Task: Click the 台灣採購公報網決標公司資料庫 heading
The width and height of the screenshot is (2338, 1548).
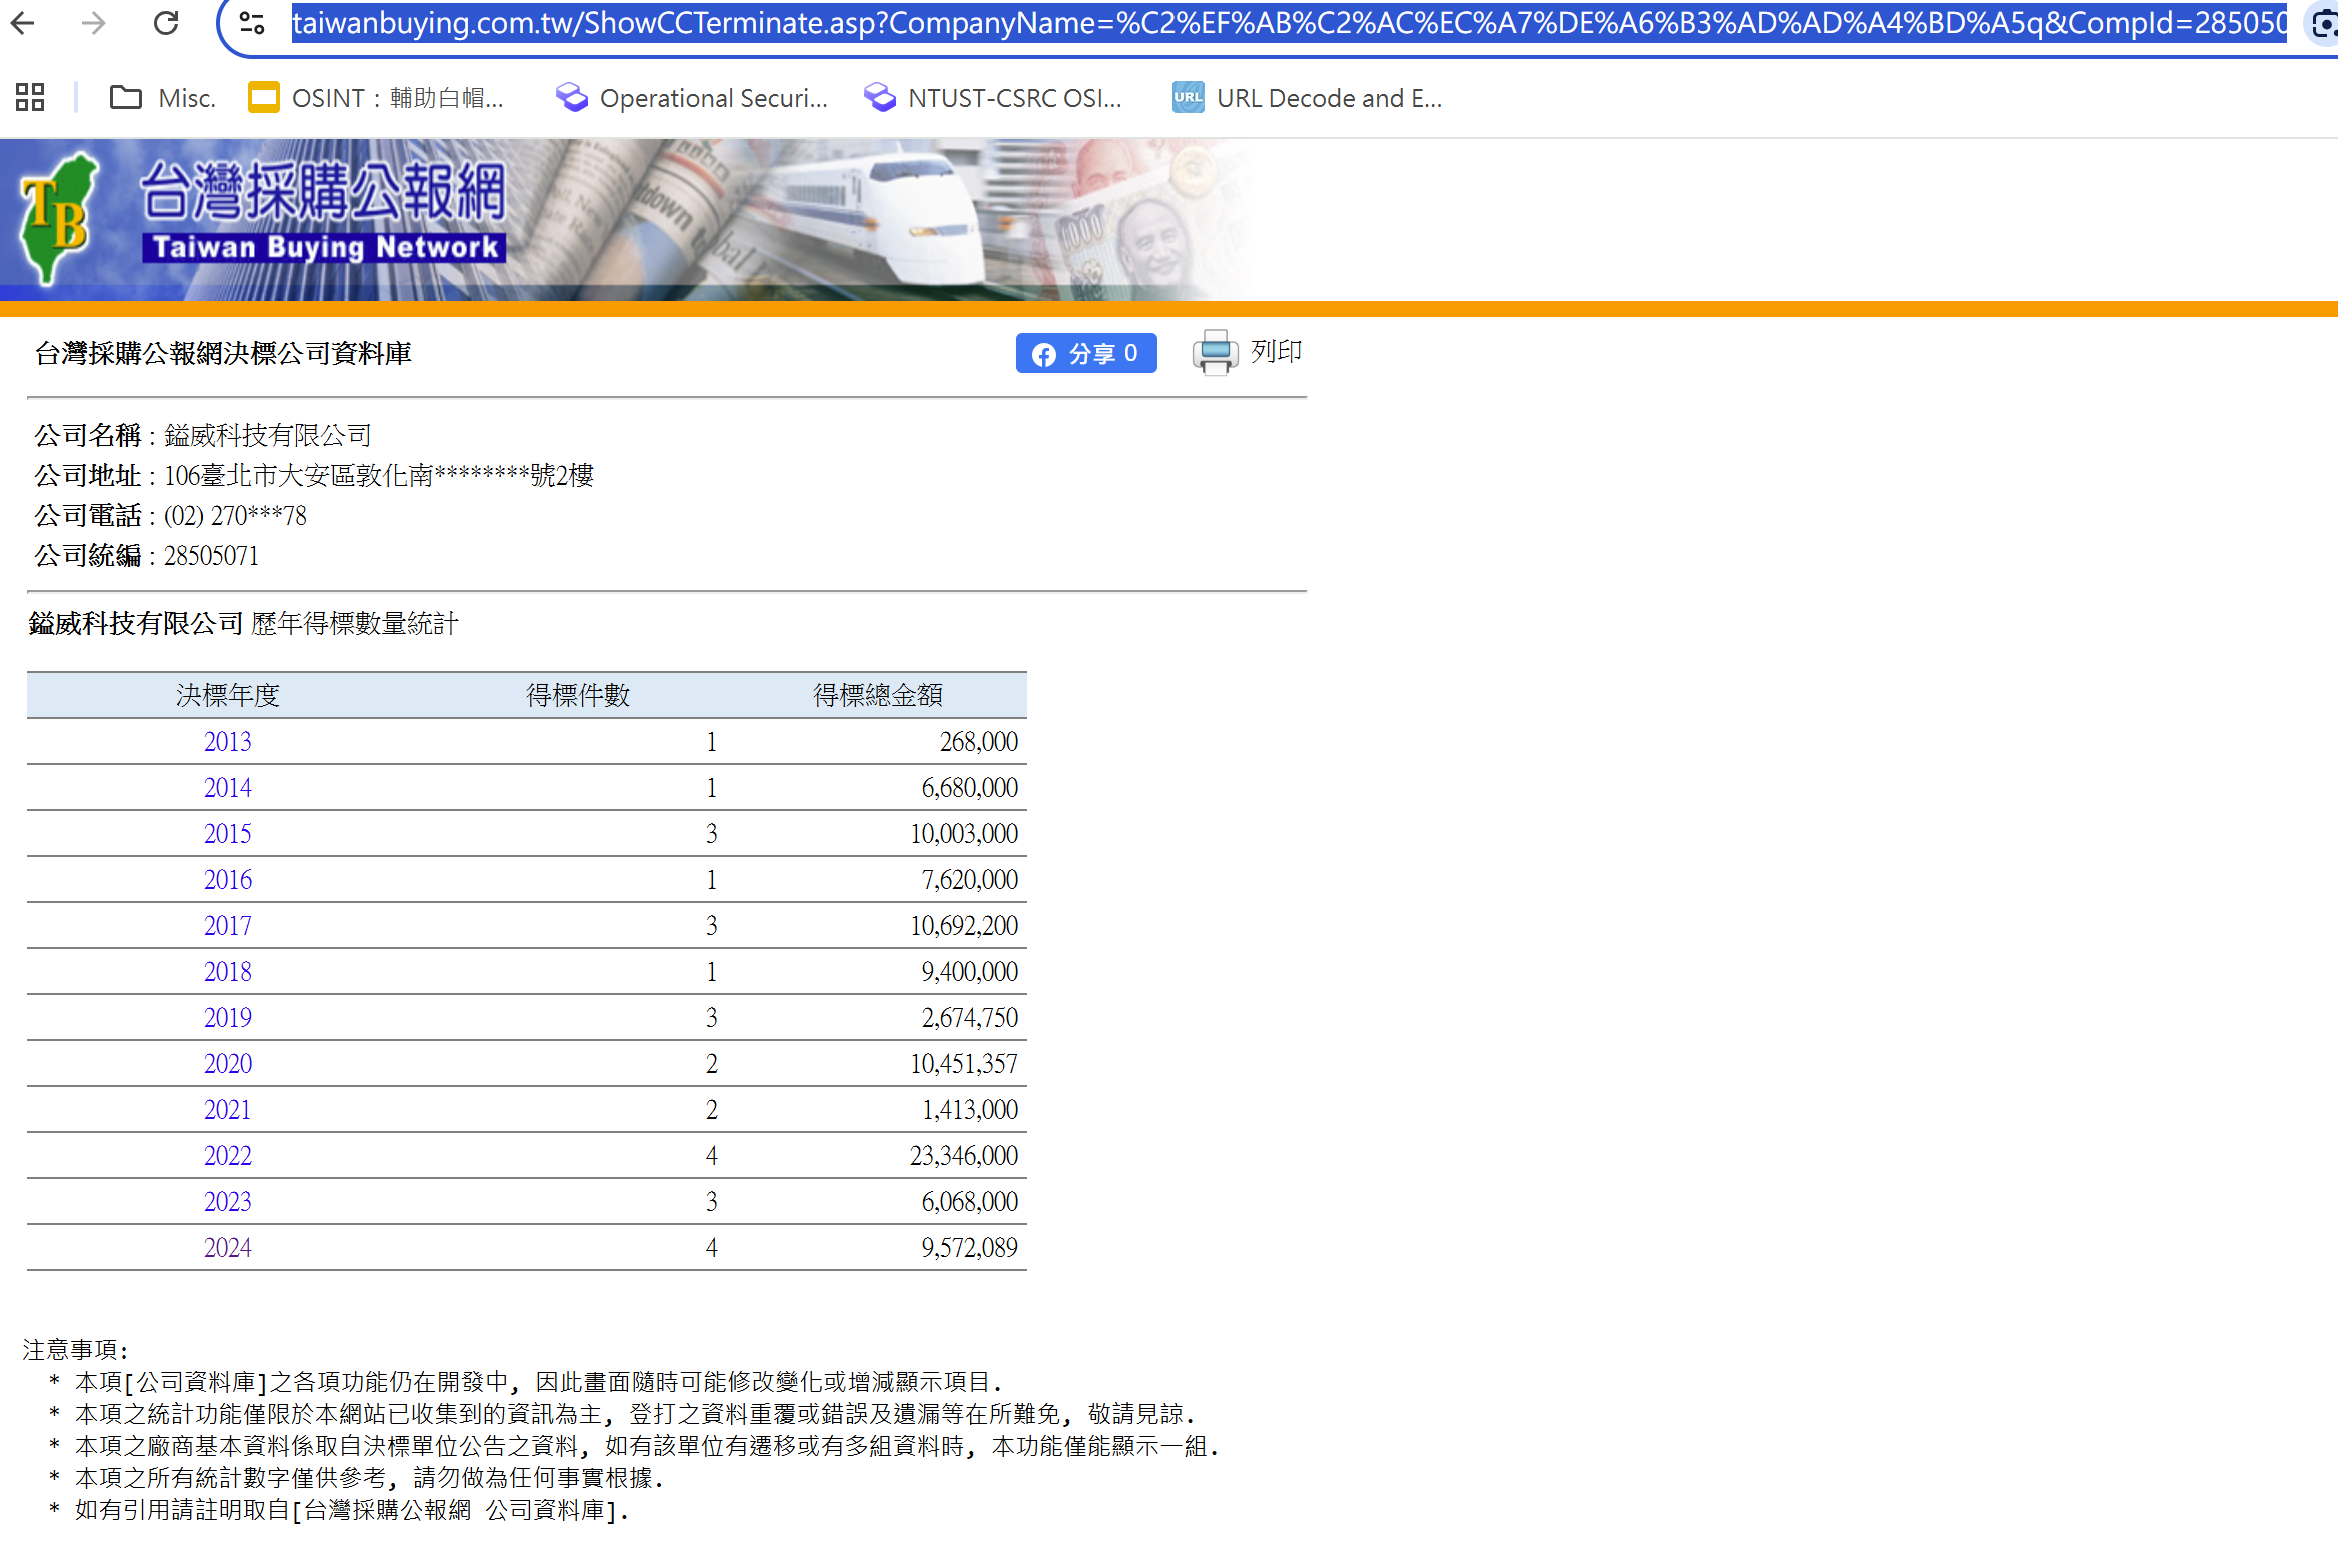Action: pyautogui.click(x=223, y=354)
